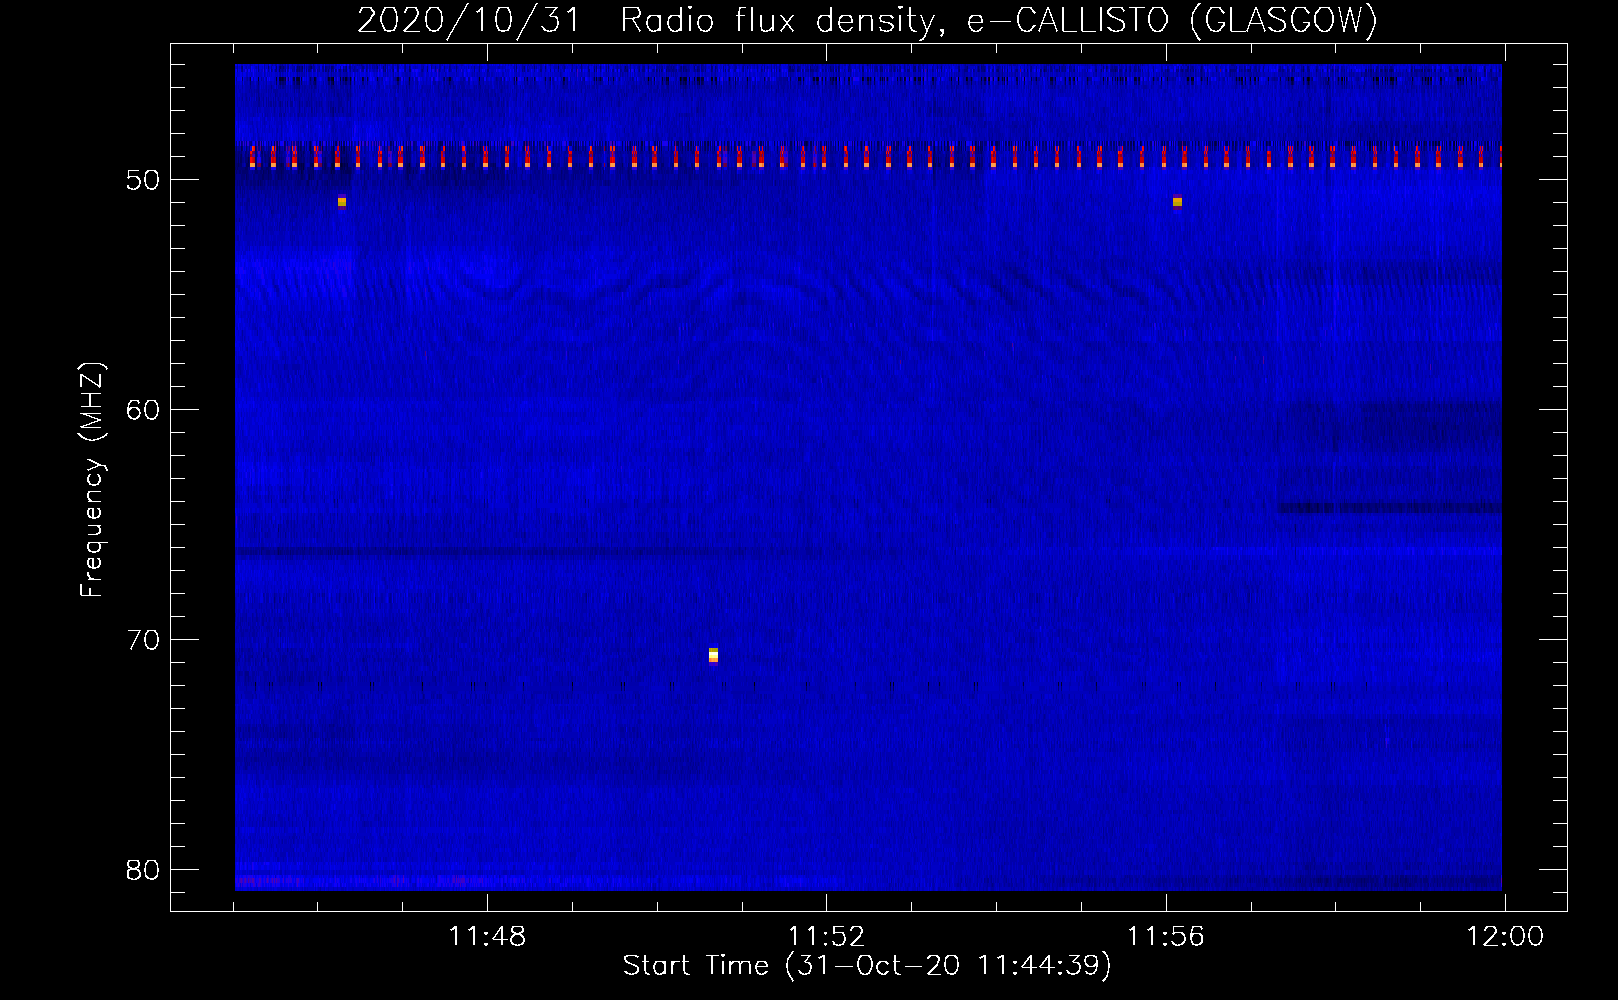Click the 80 MHz frequency tick label
This screenshot has width=1618, height=1000.
point(143,870)
